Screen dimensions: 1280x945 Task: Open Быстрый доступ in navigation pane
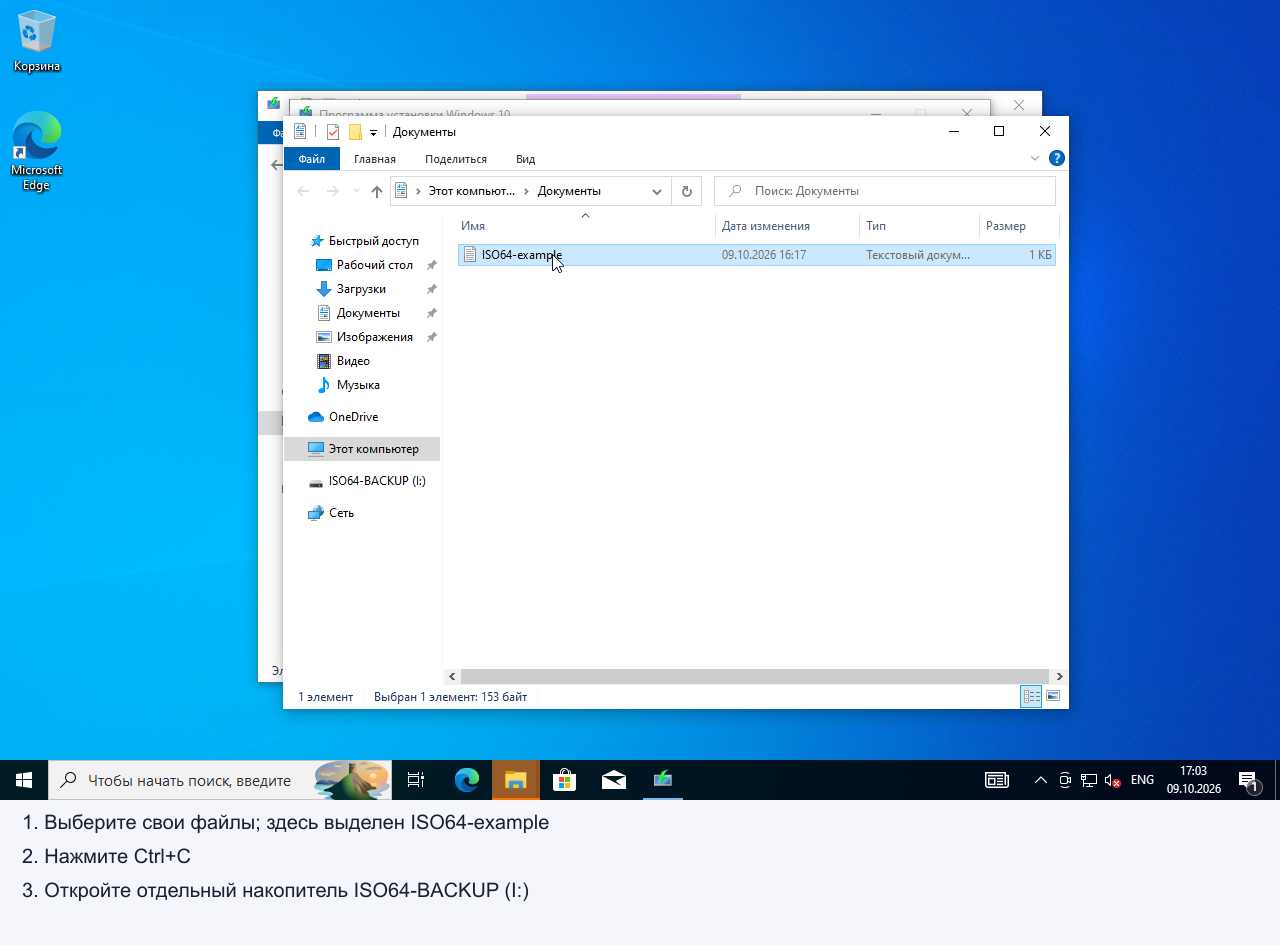coord(373,241)
